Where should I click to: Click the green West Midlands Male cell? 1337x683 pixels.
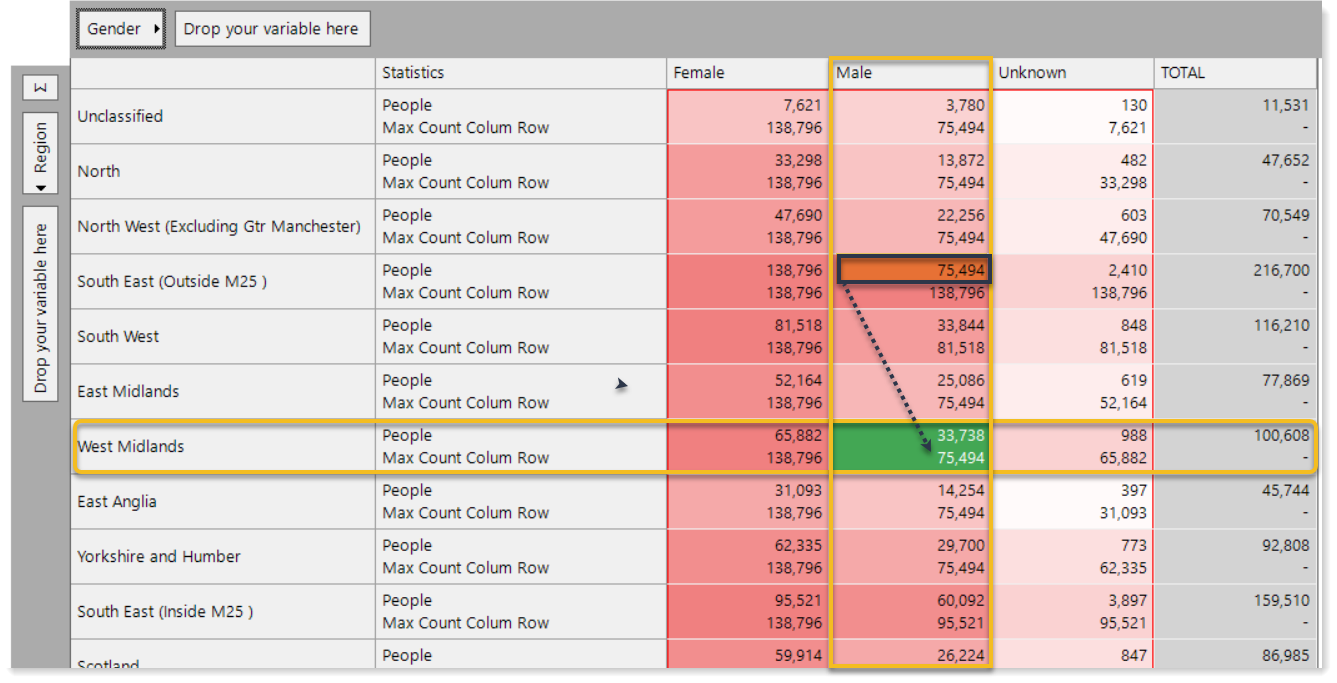[910, 447]
